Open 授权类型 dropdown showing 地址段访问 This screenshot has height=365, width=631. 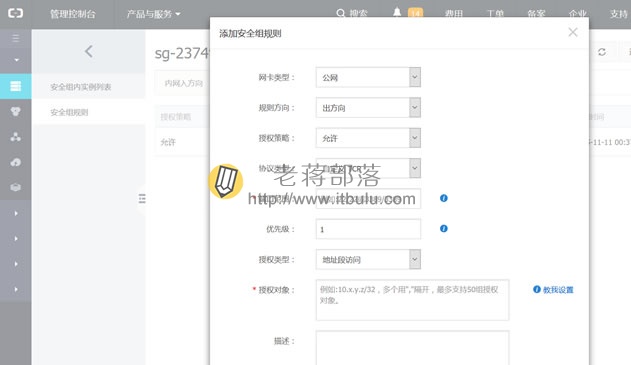point(368,259)
